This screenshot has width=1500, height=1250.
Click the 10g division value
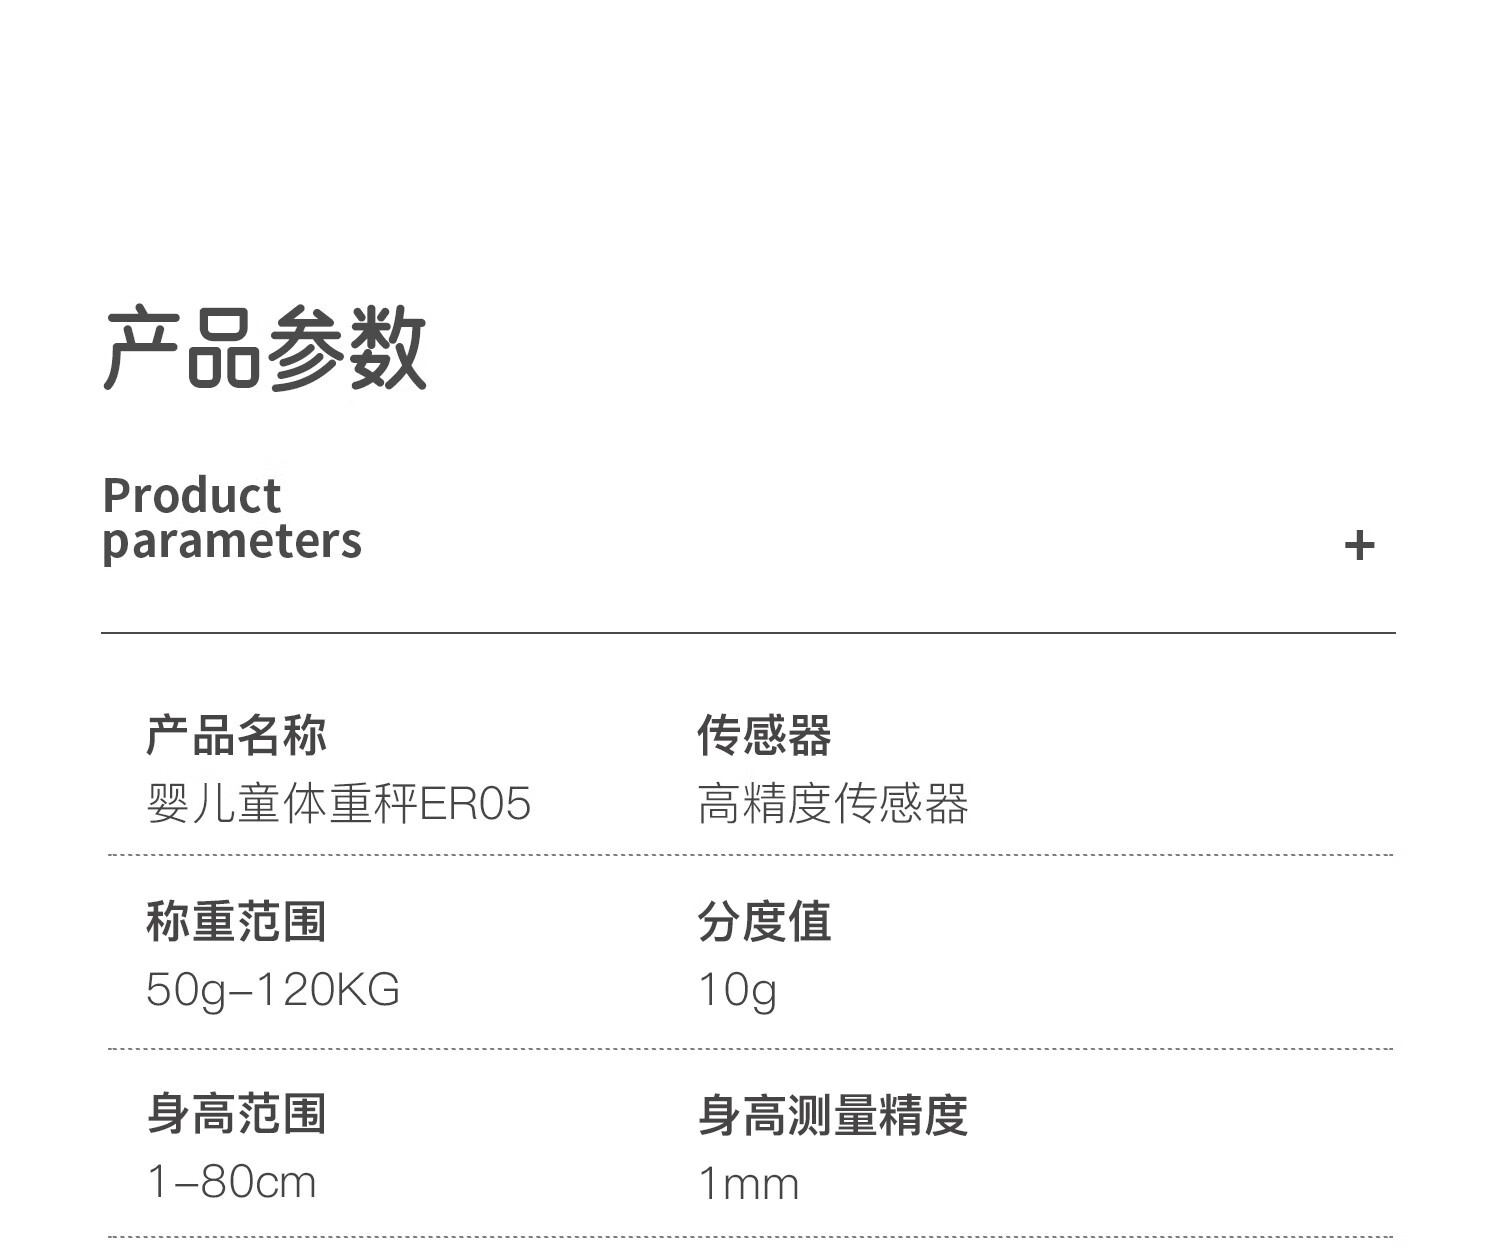click(737, 991)
